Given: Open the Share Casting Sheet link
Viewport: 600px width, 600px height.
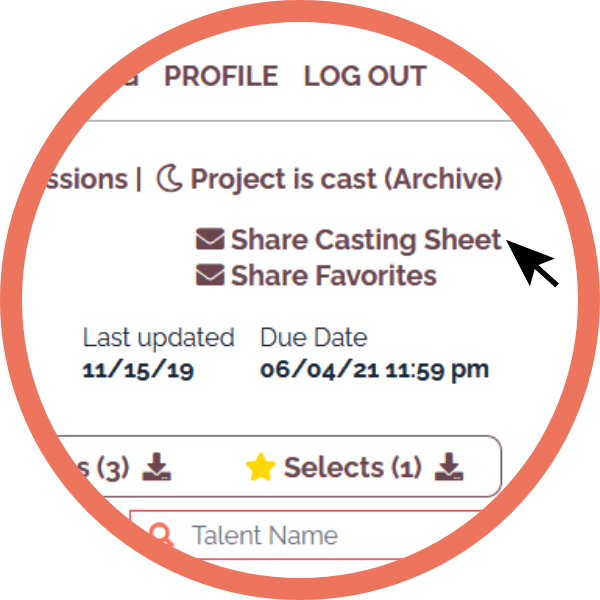Looking at the screenshot, I should (x=366, y=240).
